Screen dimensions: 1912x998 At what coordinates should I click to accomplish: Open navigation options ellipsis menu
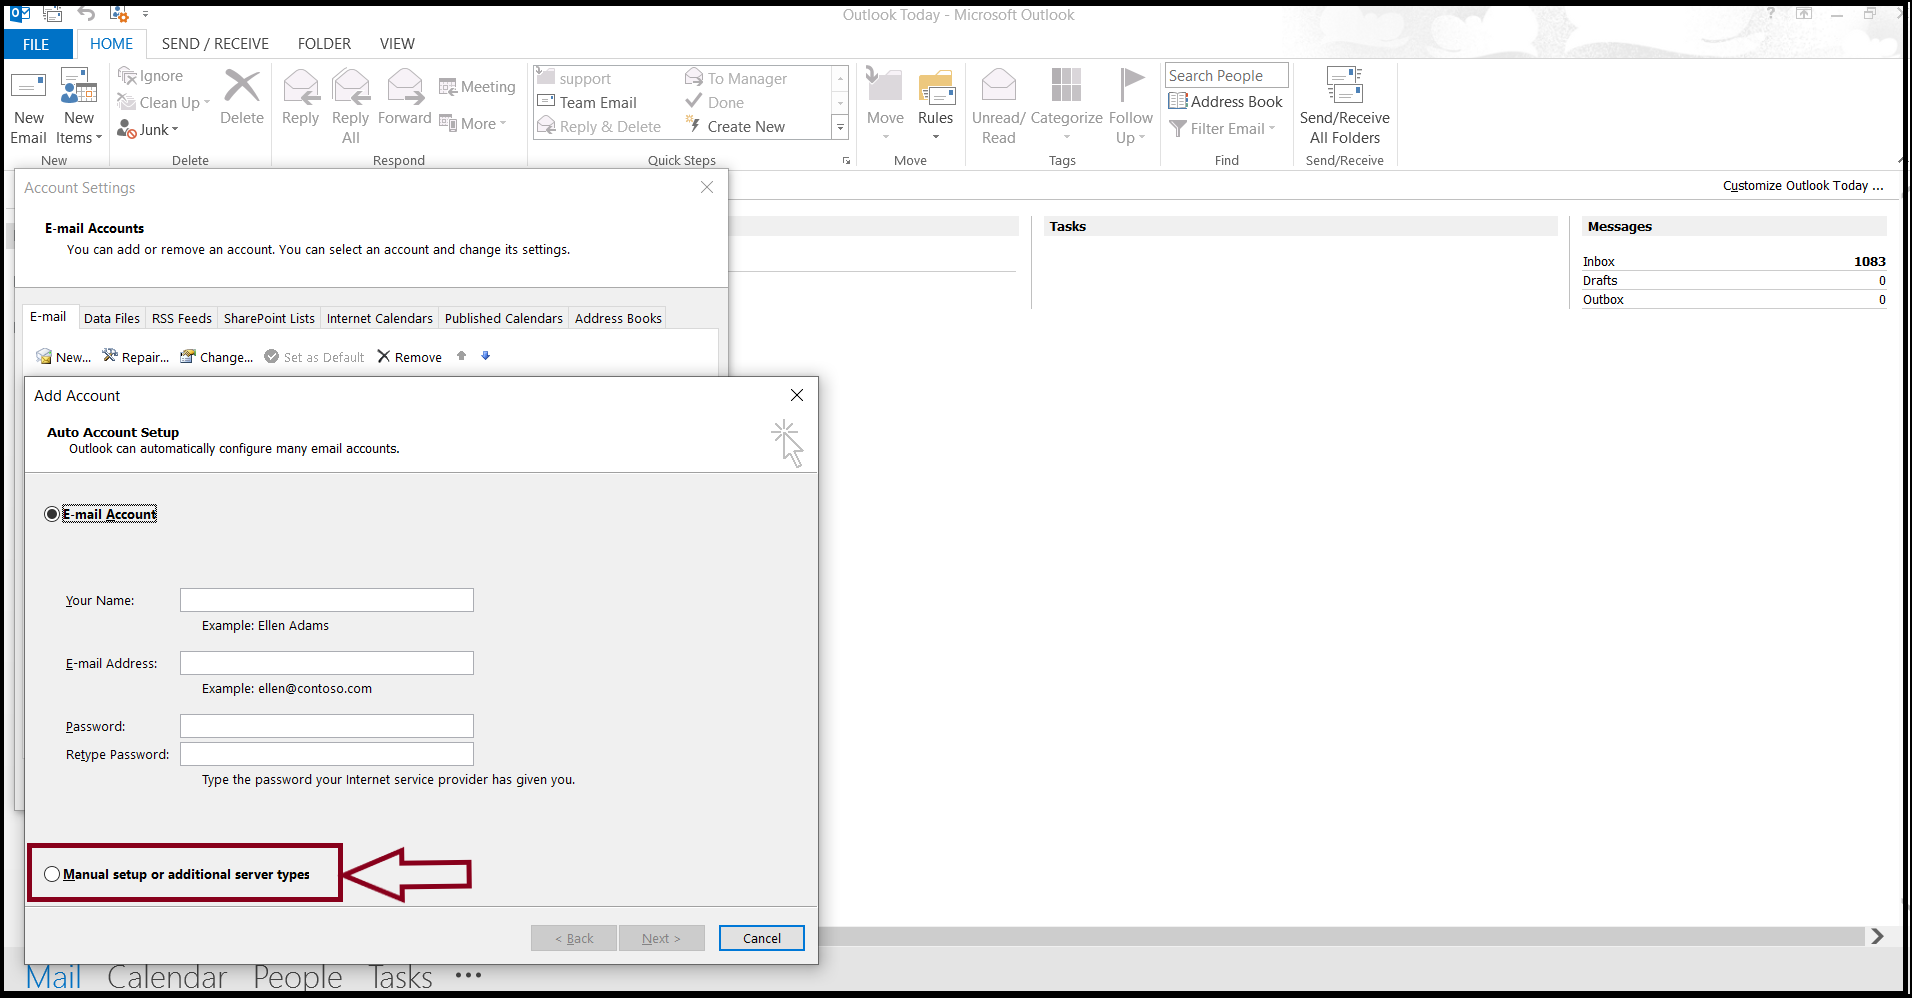tap(469, 975)
